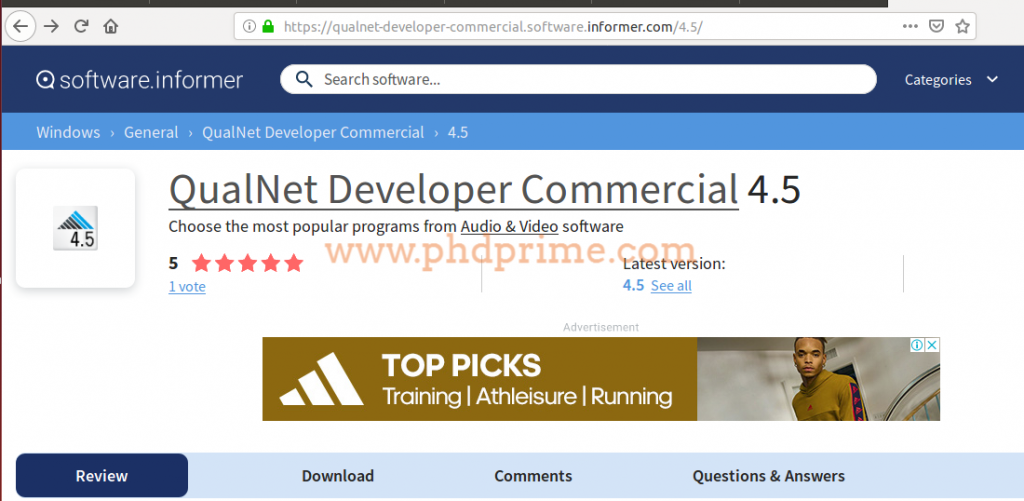This screenshot has height=501, width=1024.
Task: Open the page actions three-dot menu
Action: (909, 27)
